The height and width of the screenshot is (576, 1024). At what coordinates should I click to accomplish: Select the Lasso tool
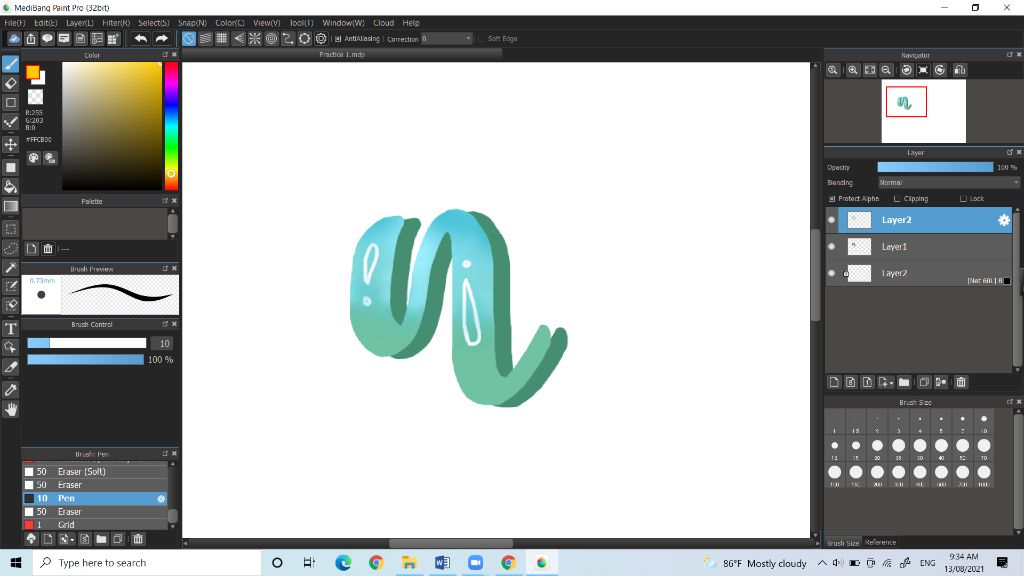tap(10, 248)
